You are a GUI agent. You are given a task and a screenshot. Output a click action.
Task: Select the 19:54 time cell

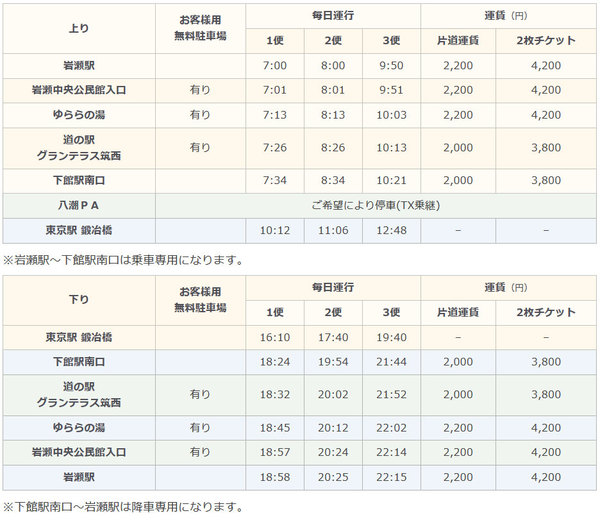[333, 361]
